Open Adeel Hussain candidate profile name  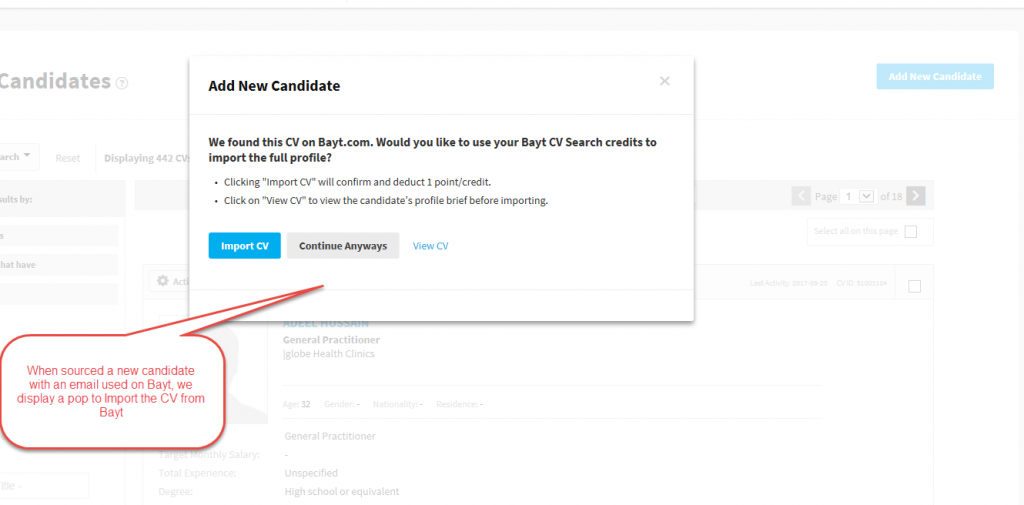pyautogui.click(x=325, y=324)
